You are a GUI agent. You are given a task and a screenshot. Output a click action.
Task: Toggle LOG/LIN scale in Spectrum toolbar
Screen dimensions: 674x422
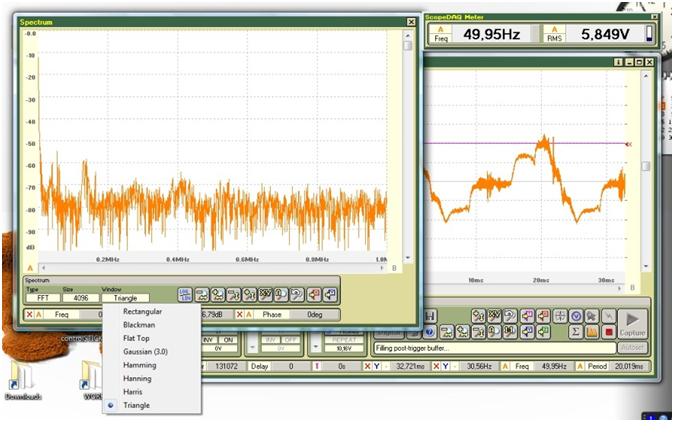185,295
